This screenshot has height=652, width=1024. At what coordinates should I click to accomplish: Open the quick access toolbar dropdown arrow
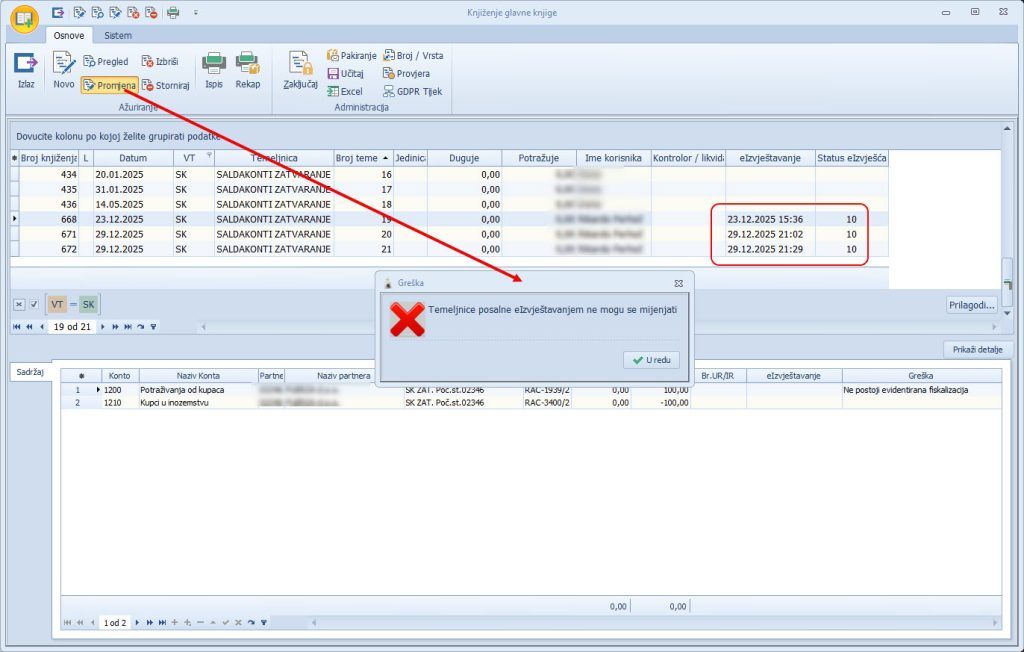(196, 12)
